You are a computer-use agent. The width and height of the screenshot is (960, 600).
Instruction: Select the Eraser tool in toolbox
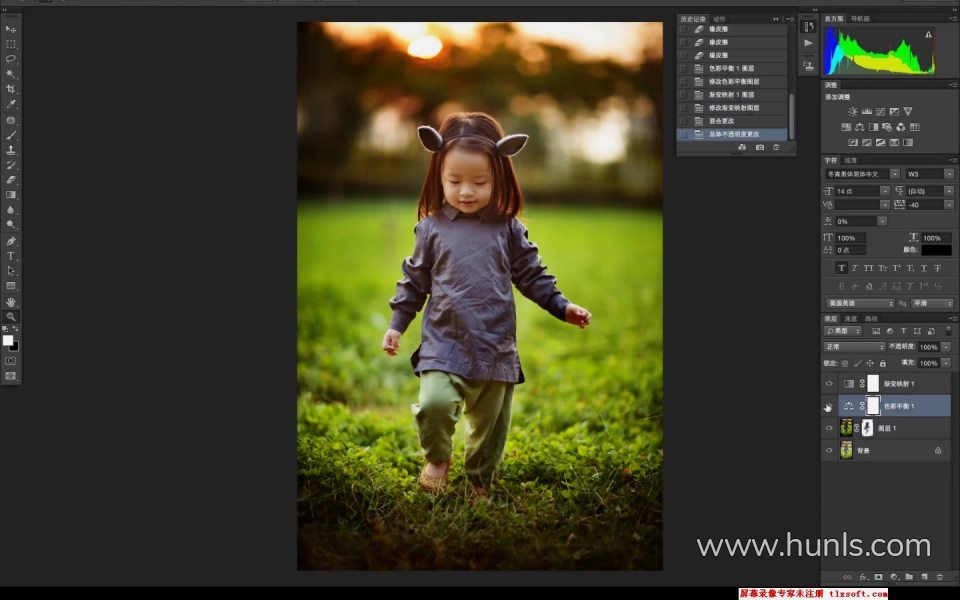10,180
